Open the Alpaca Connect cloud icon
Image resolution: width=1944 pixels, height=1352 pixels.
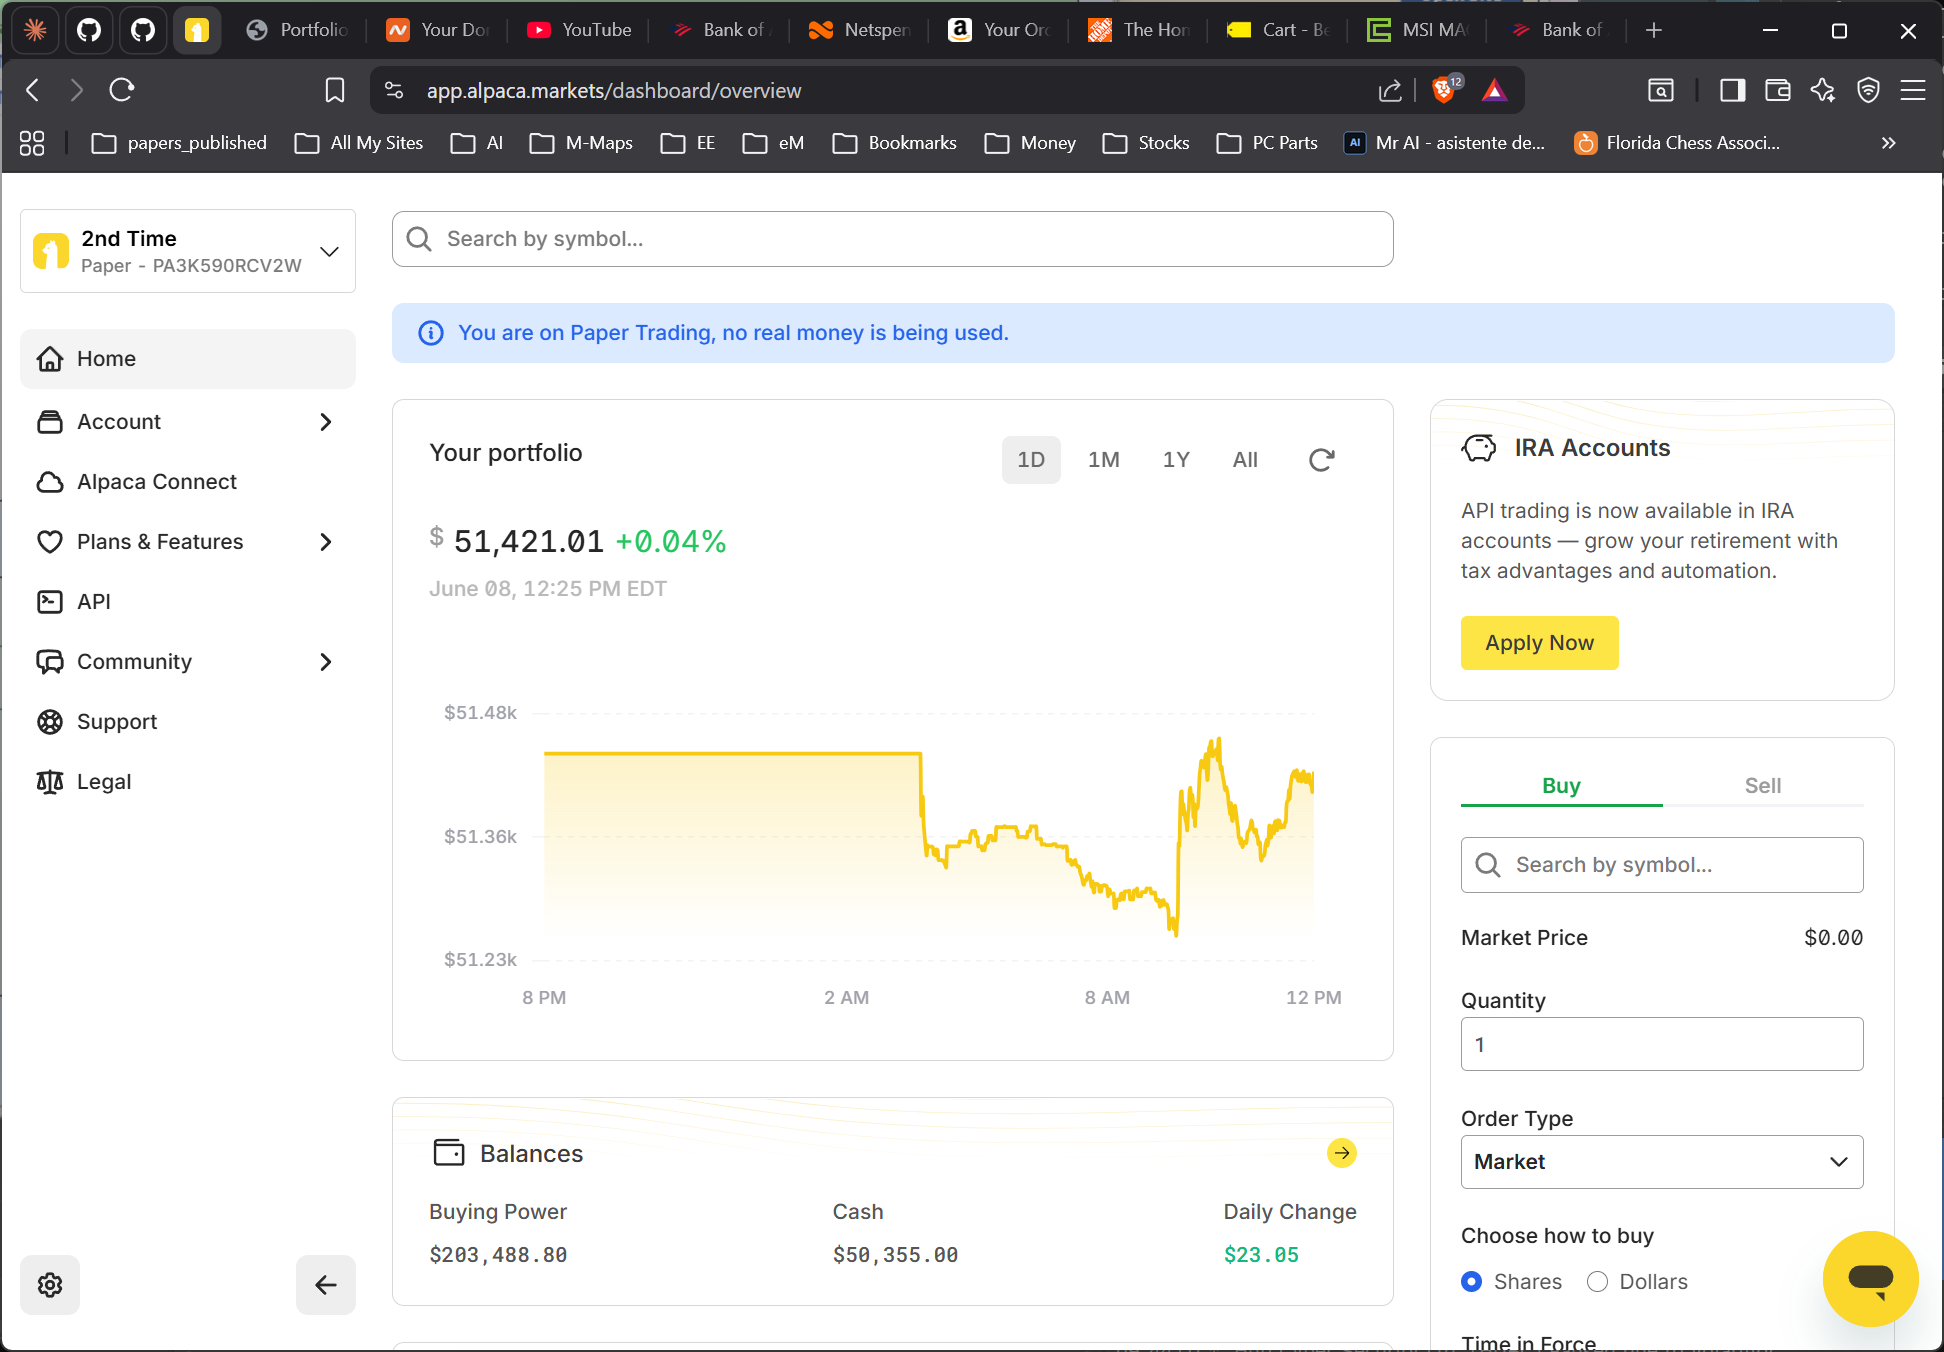pyautogui.click(x=50, y=482)
